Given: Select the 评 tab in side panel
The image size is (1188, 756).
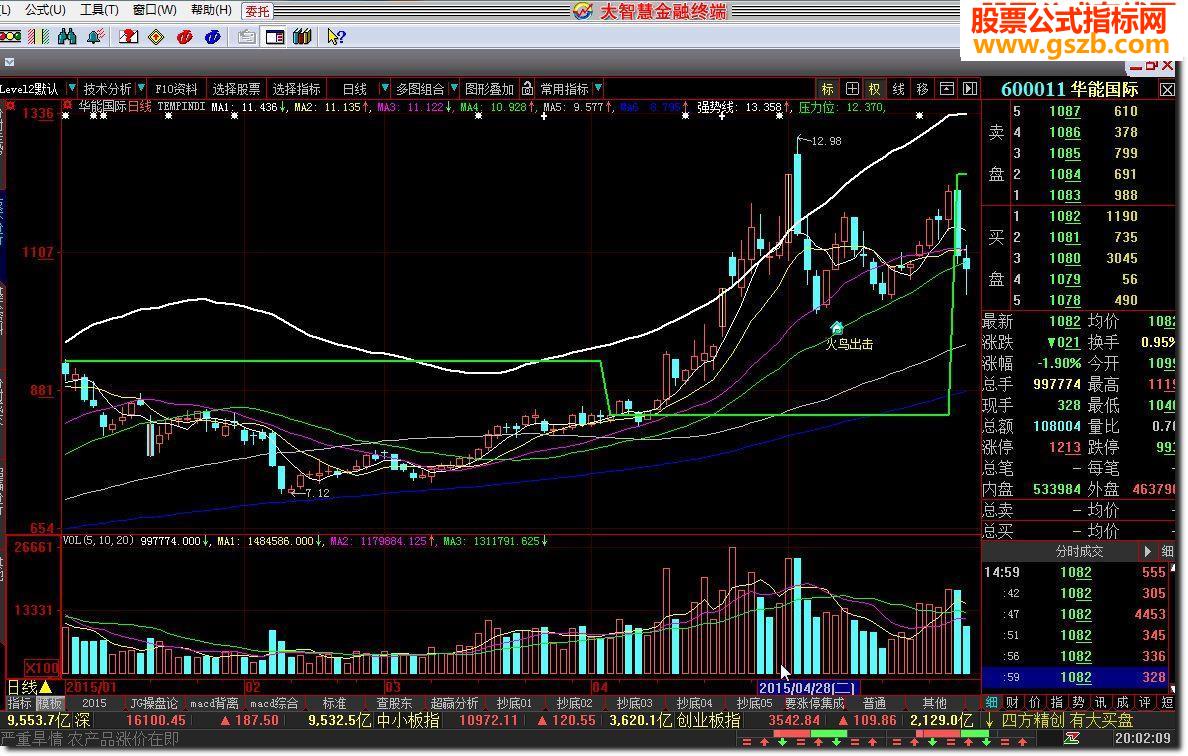Looking at the screenshot, I should pyautogui.click(x=1144, y=703).
